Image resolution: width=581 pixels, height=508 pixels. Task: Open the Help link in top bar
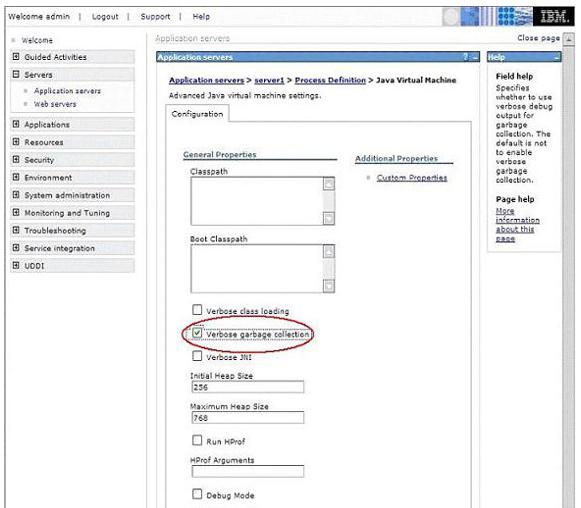pyautogui.click(x=201, y=17)
